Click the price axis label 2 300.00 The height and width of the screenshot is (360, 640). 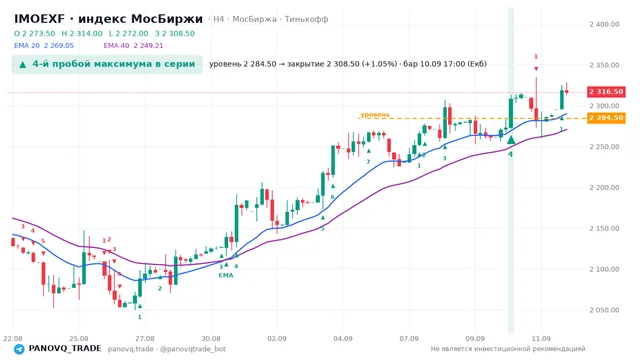(604, 106)
